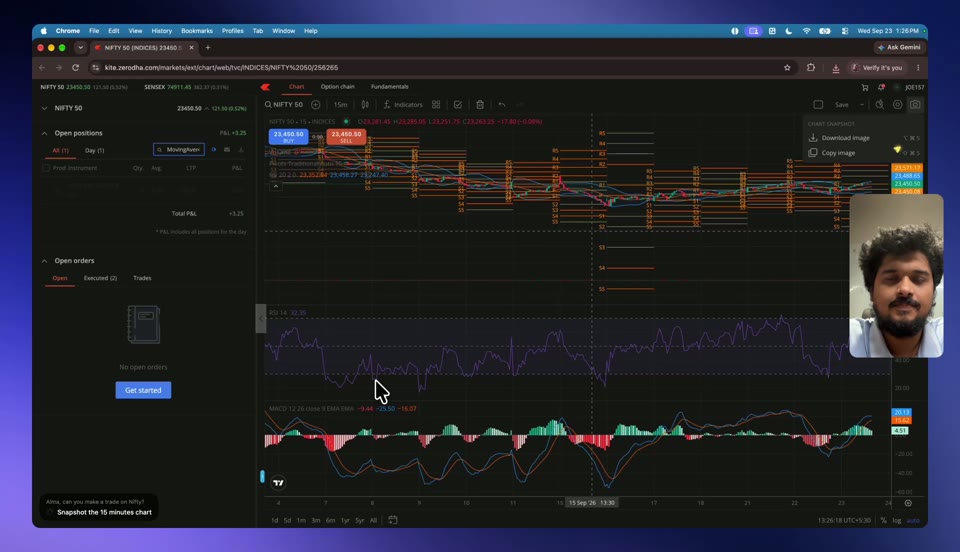
Task: Open the chart snapshot camera icon
Action: [x=915, y=105]
